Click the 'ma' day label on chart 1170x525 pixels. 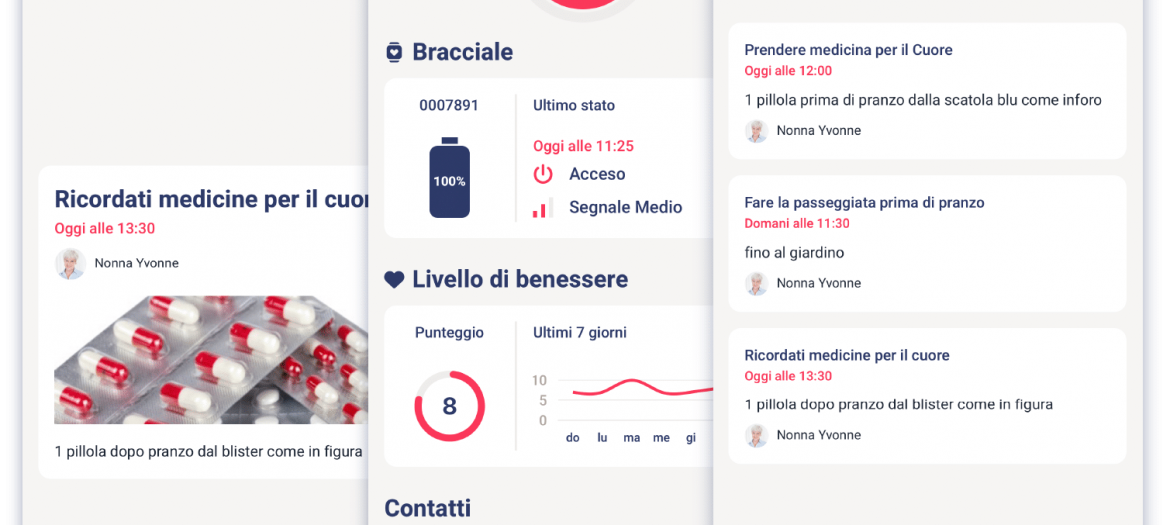[632, 438]
